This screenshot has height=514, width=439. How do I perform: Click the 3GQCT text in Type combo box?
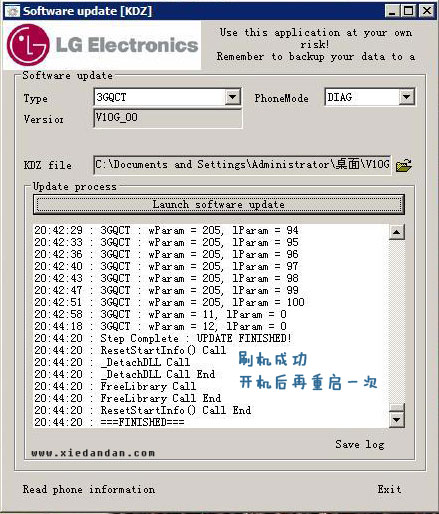pos(111,97)
